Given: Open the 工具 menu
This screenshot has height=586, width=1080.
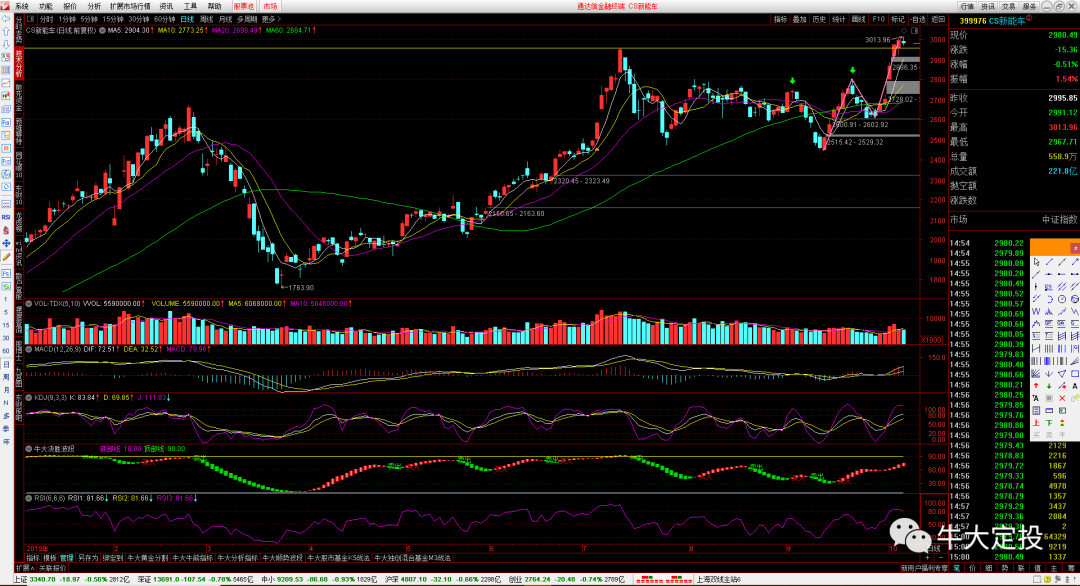Looking at the screenshot, I should click(x=191, y=6).
